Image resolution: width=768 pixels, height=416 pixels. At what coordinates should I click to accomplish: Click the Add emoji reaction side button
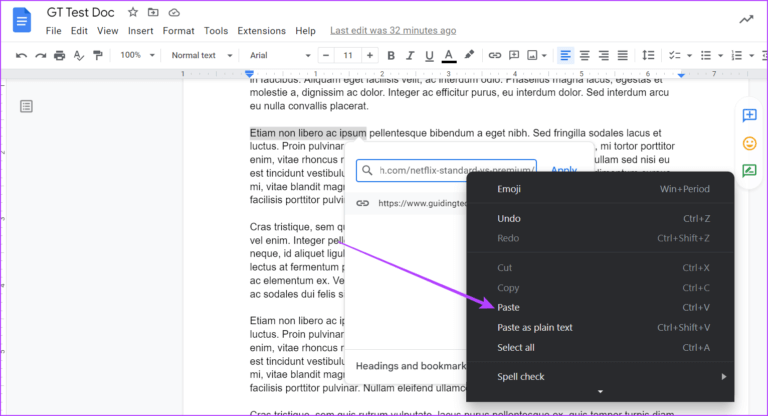click(748, 143)
